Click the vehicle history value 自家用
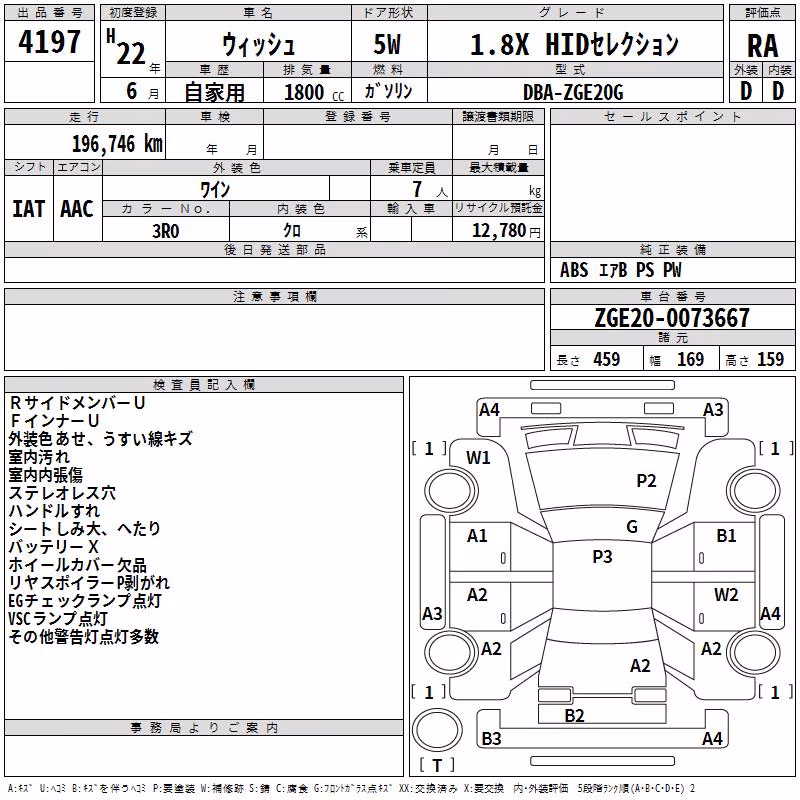800x800 pixels. [x=214, y=92]
